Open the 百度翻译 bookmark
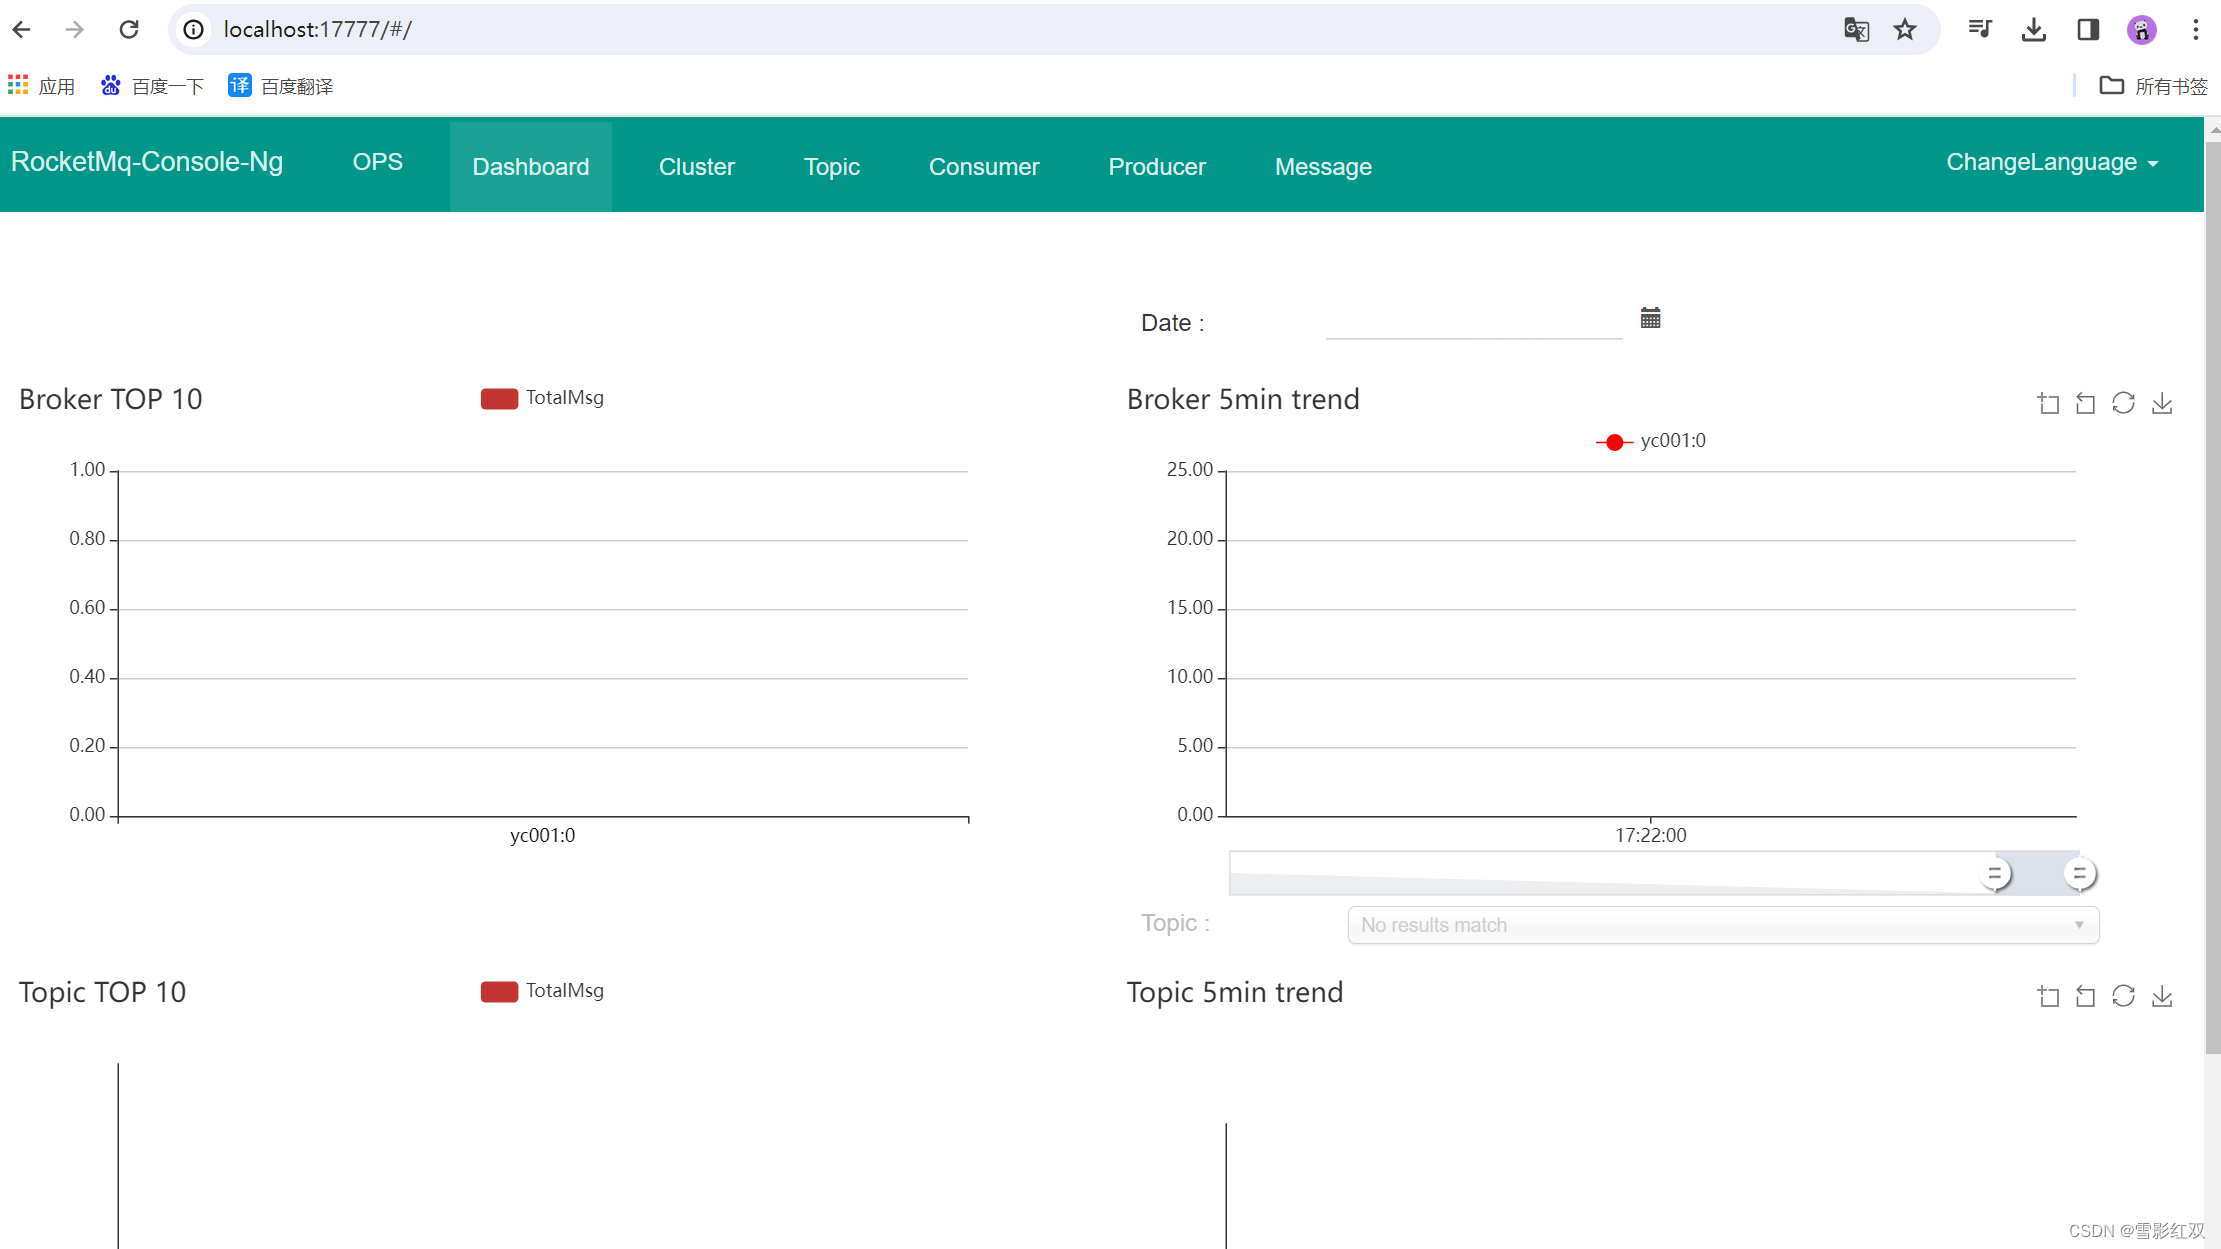The image size is (2221, 1249). click(281, 86)
